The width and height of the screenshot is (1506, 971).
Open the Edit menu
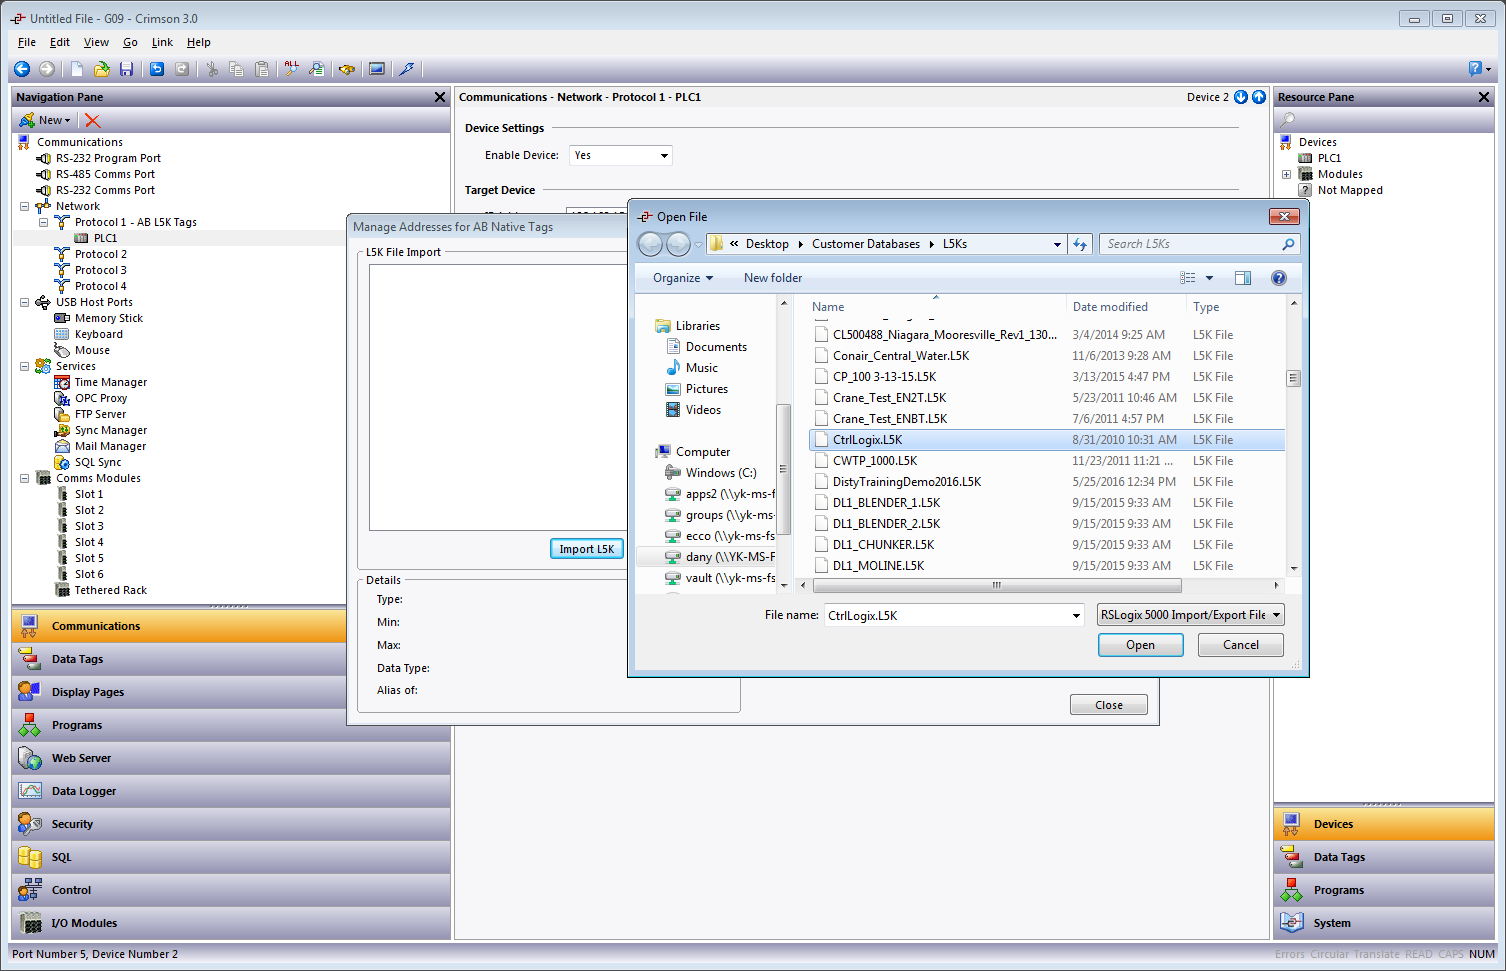(60, 42)
